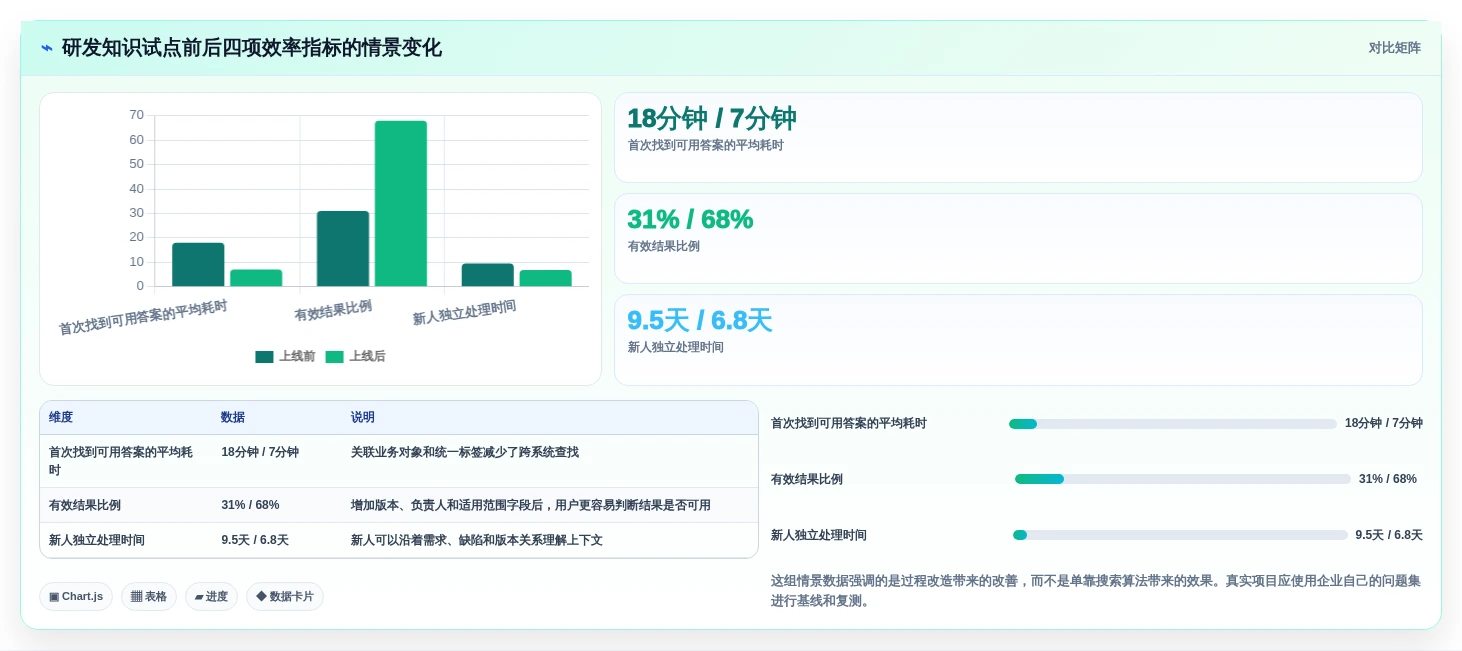
Task: Click chart axis label 新人独立处理时间
Action: coord(464,313)
